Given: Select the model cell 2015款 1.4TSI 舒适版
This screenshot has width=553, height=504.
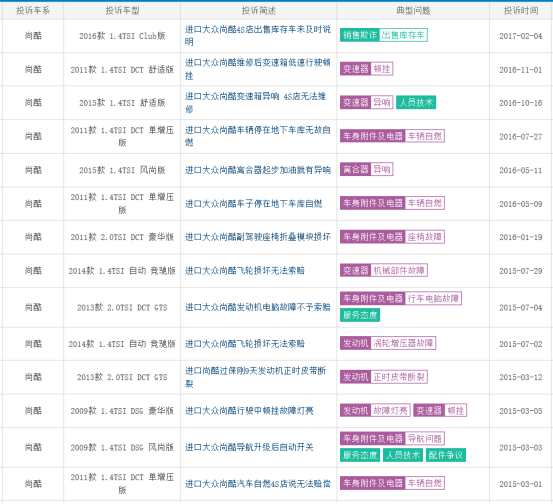Looking at the screenshot, I should [x=122, y=103].
